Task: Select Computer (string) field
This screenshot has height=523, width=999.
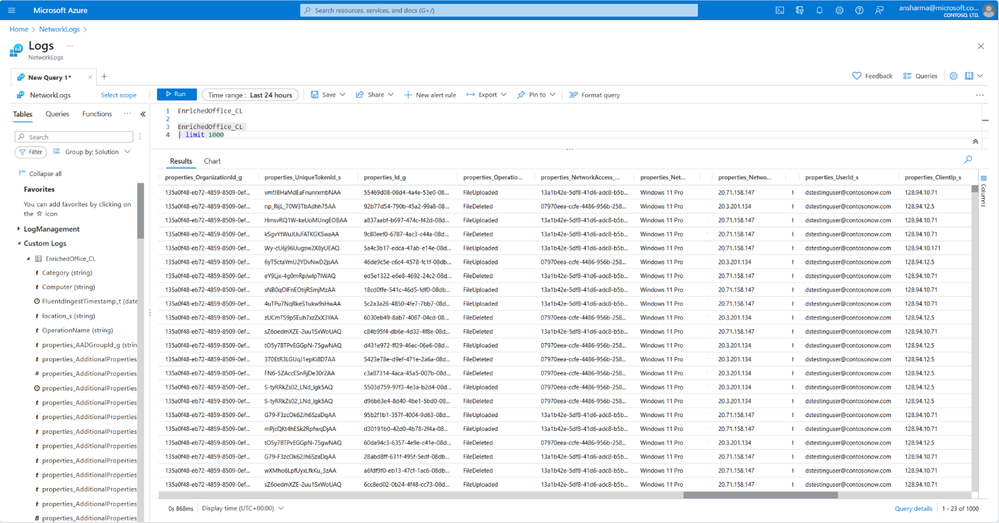Action: tap(68, 287)
